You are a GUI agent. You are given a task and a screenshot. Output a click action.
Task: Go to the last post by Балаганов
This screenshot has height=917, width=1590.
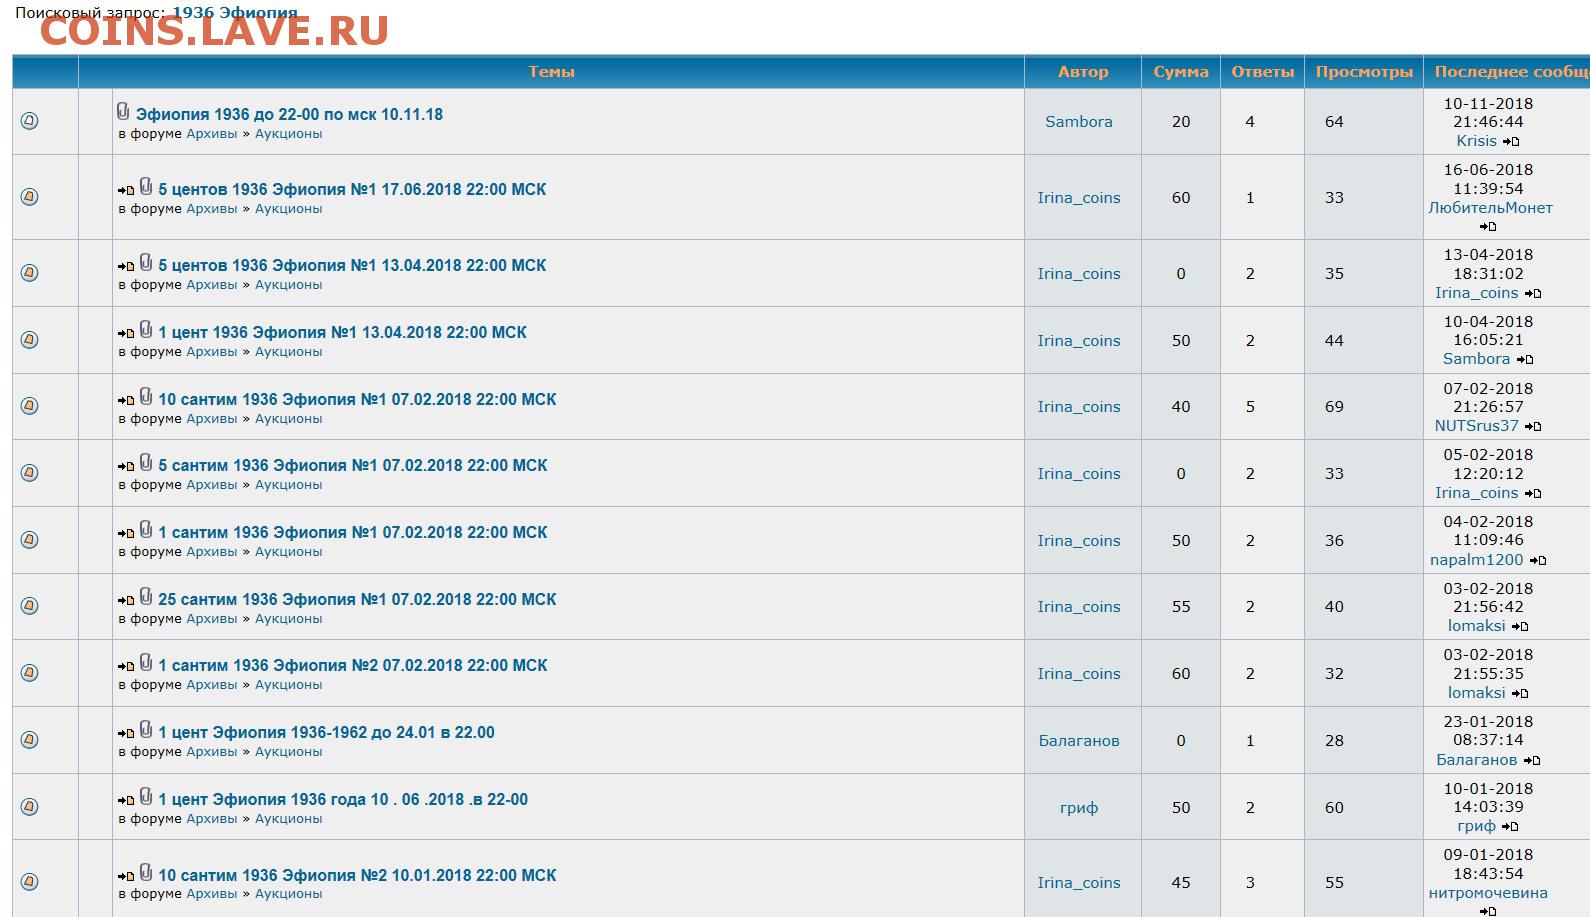point(1532,761)
